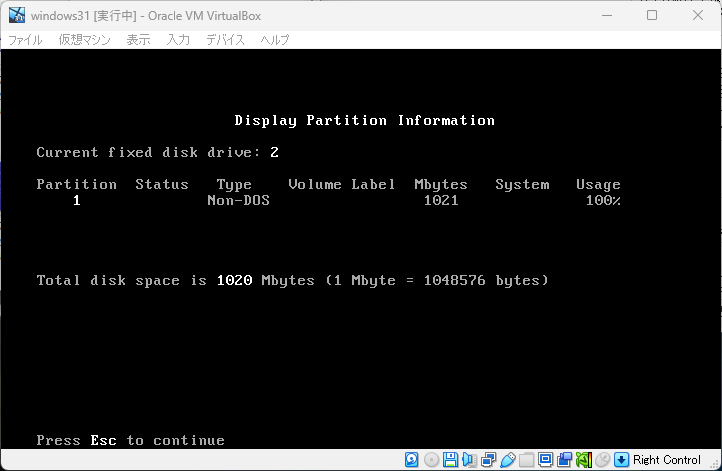Click the Volume Label column header
The width and height of the screenshot is (722, 471).
(x=341, y=184)
